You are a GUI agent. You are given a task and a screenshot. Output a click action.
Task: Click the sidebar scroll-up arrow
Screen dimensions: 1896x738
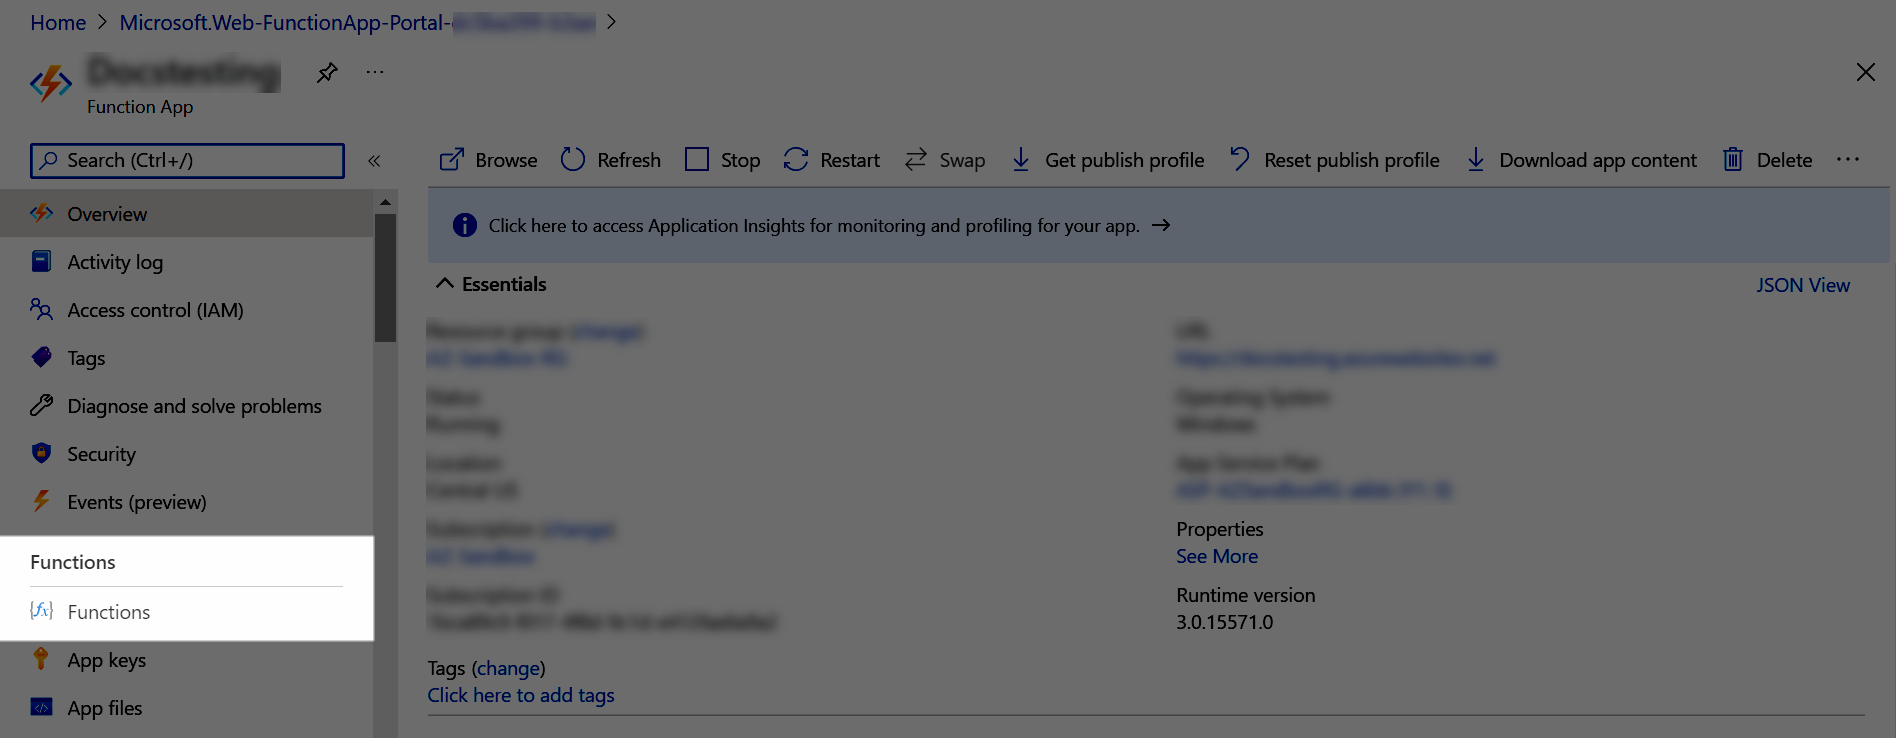tap(385, 202)
